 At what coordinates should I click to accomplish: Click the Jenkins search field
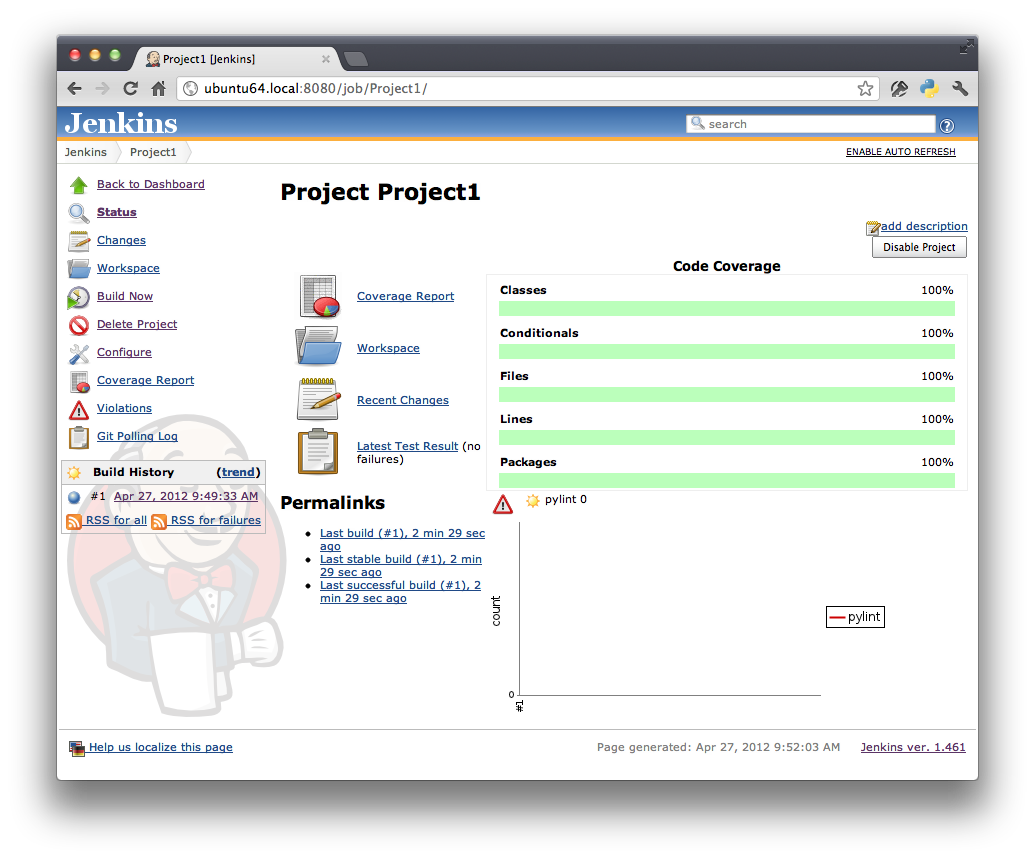point(811,124)
